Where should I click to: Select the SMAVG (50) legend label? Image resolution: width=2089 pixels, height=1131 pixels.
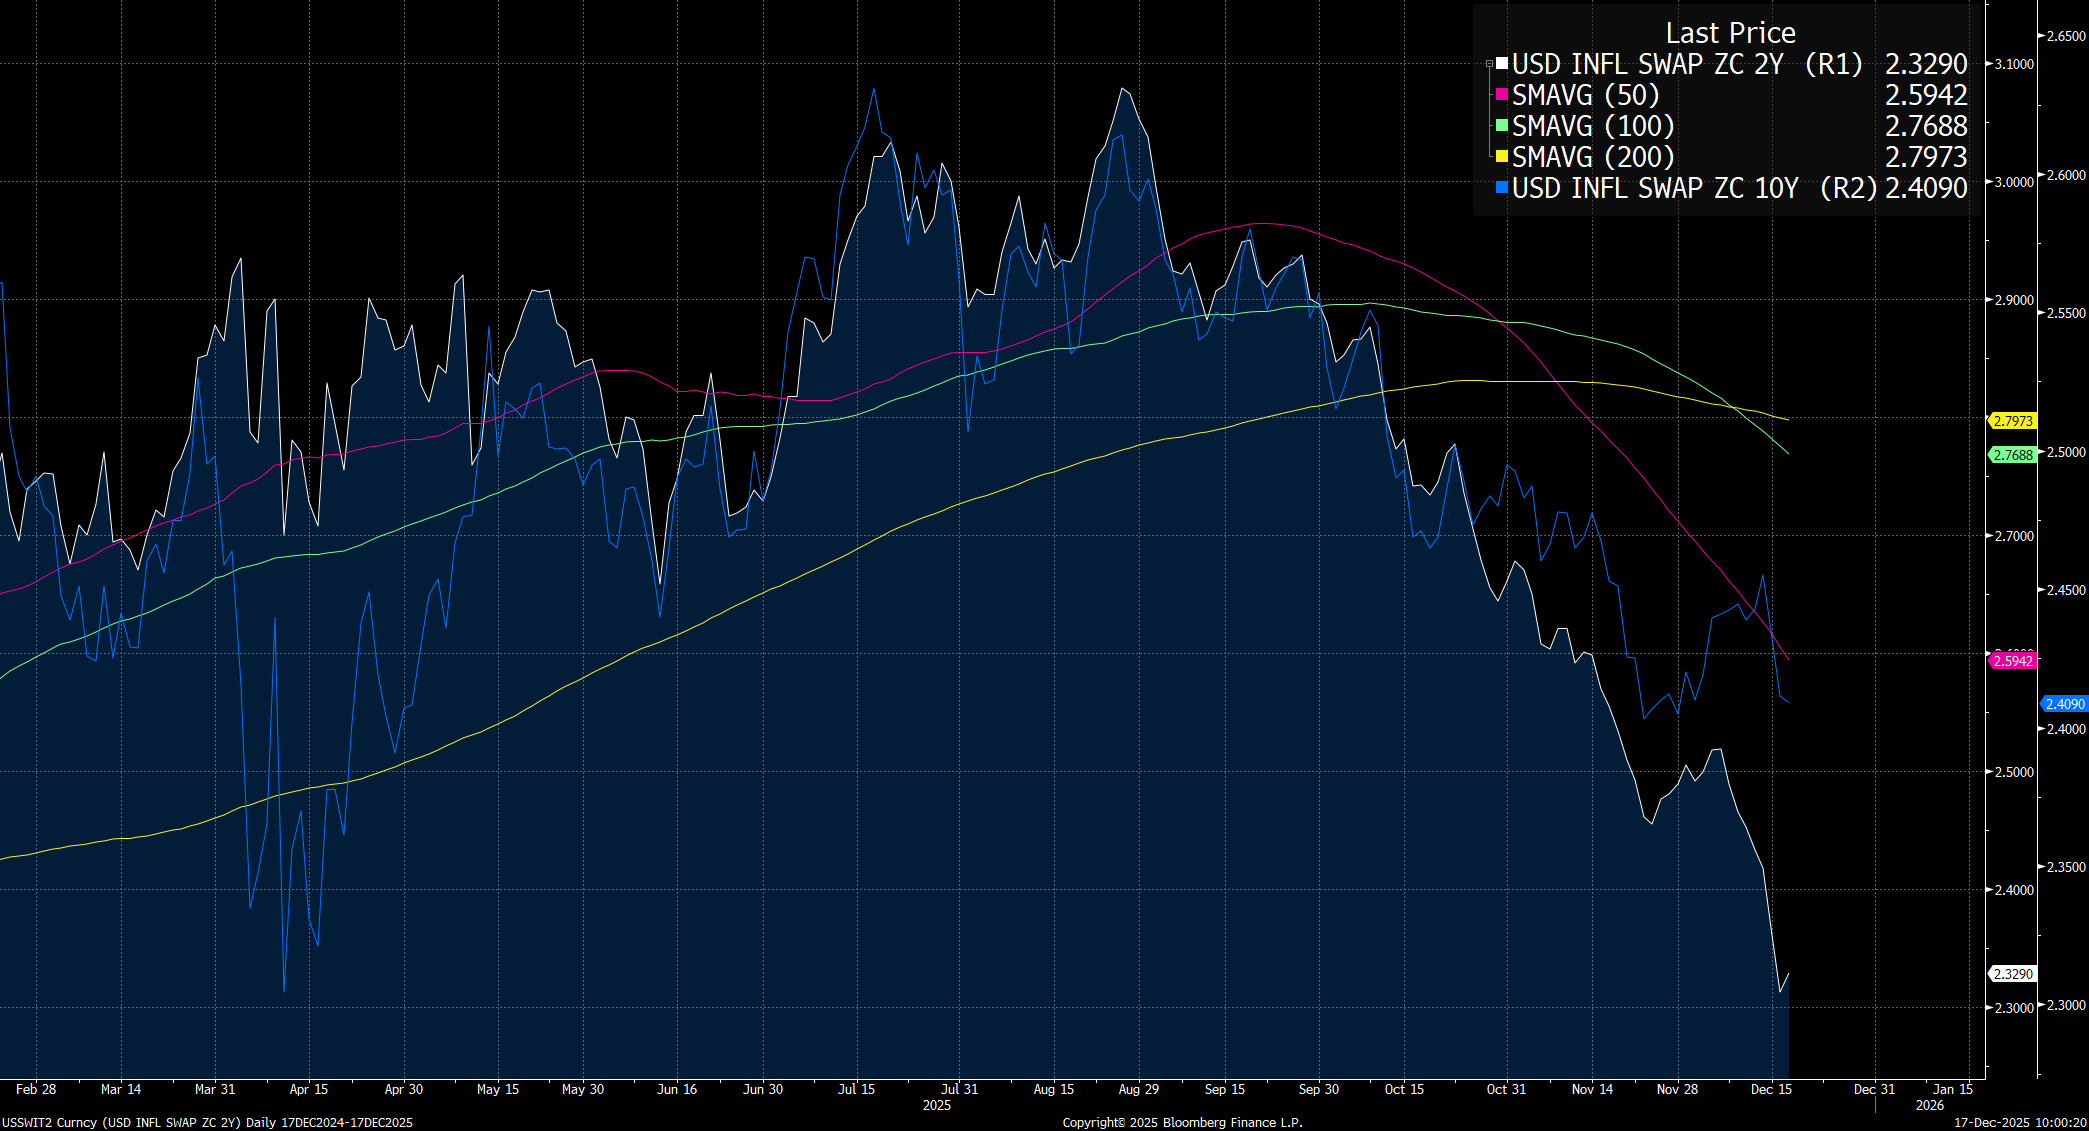click(1585, 95)
